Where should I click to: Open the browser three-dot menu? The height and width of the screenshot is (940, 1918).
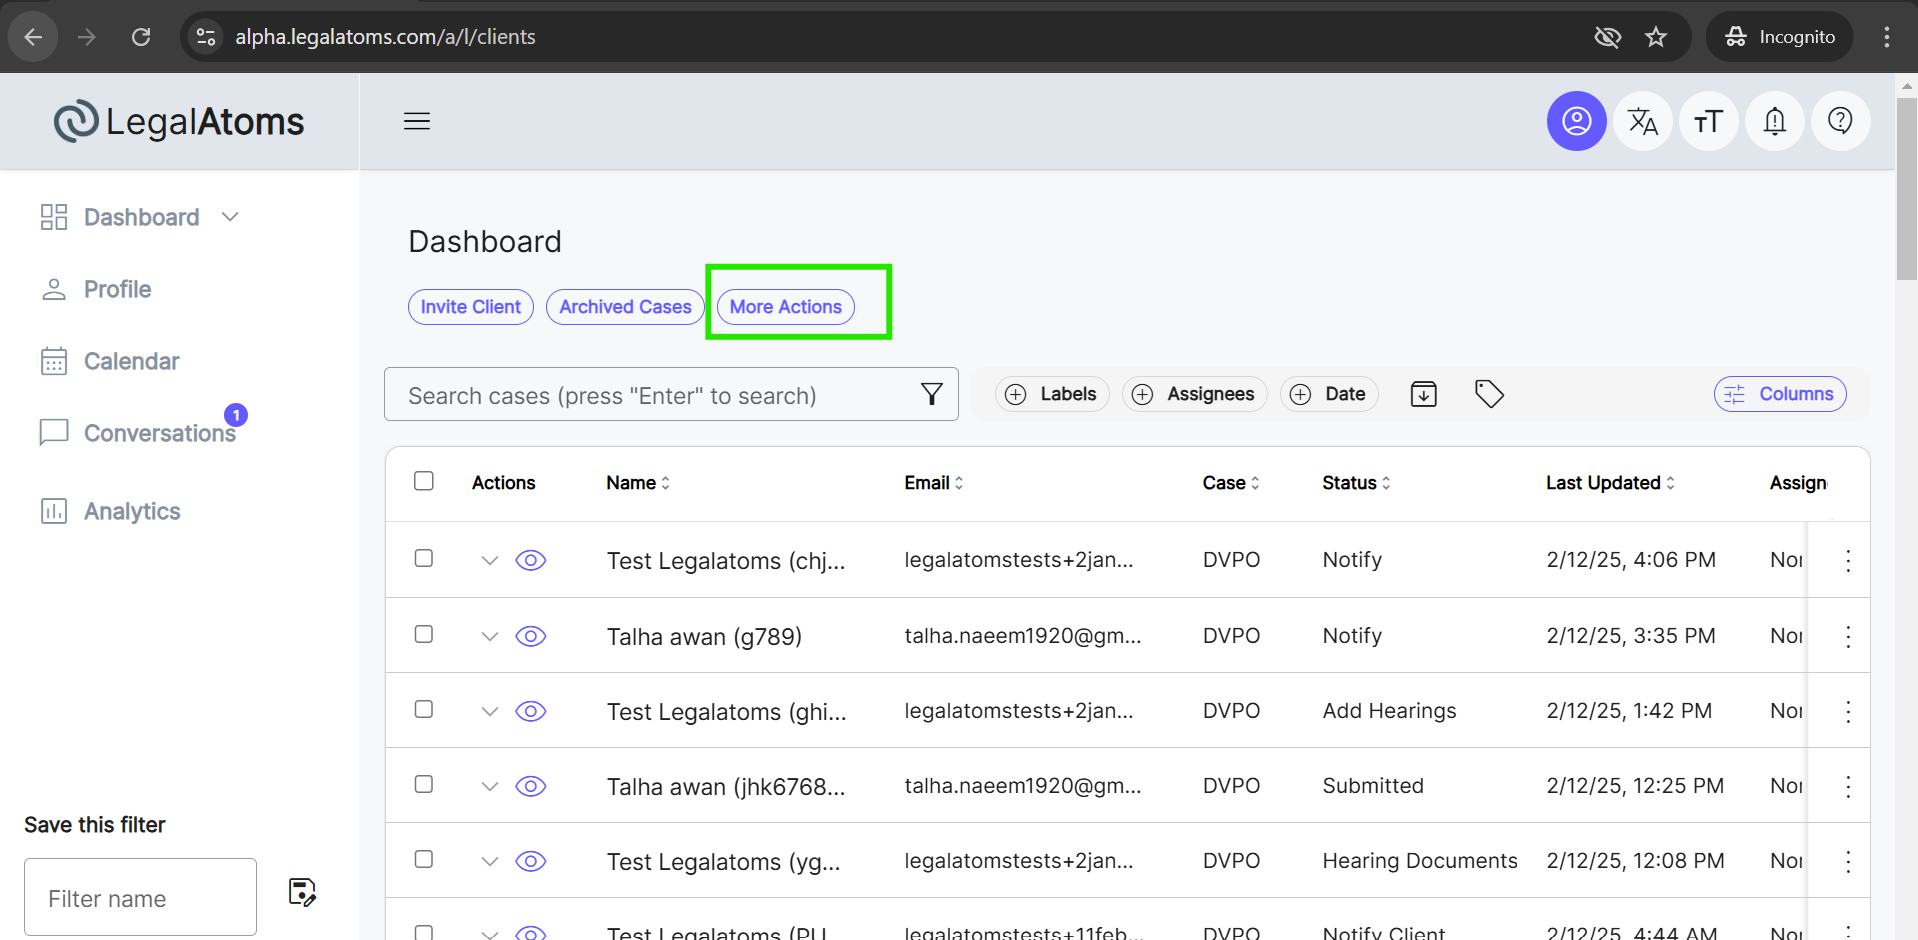(1886, 37)
